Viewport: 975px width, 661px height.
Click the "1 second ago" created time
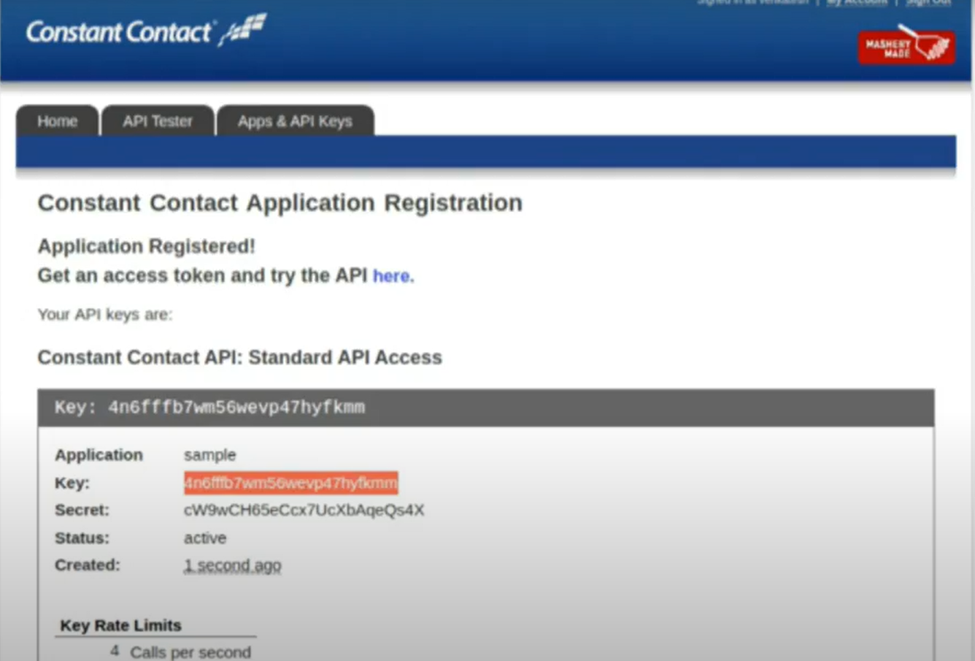pos(232,565)
